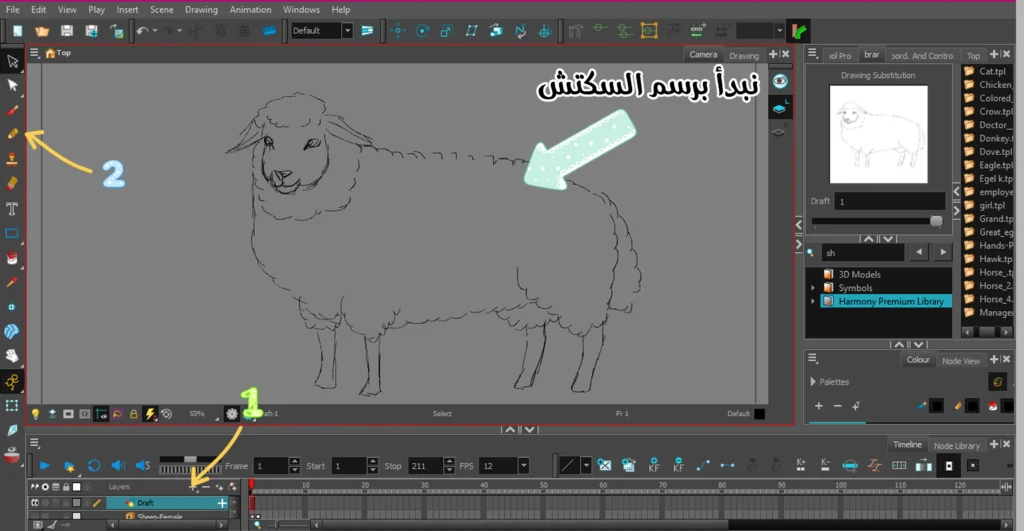Viewport: 1024px width, 531px height.
Task: Select the Rectangle shape tool
Action: [x=12, y=233]
